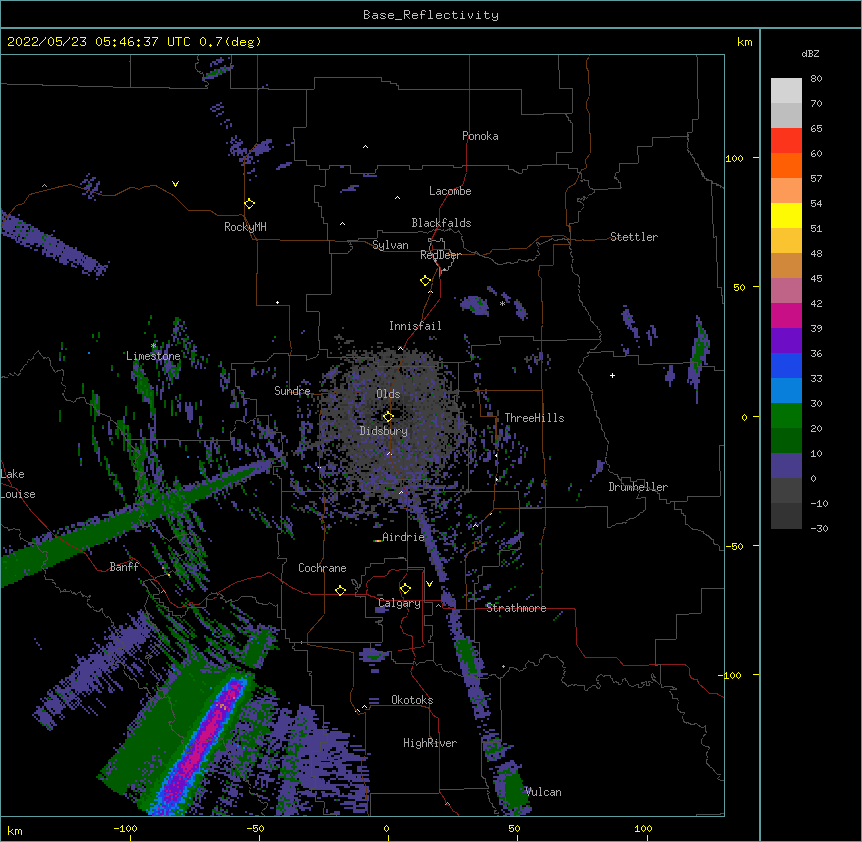
Task: Click the Stettler city label
Action: (x=634, y=237)
